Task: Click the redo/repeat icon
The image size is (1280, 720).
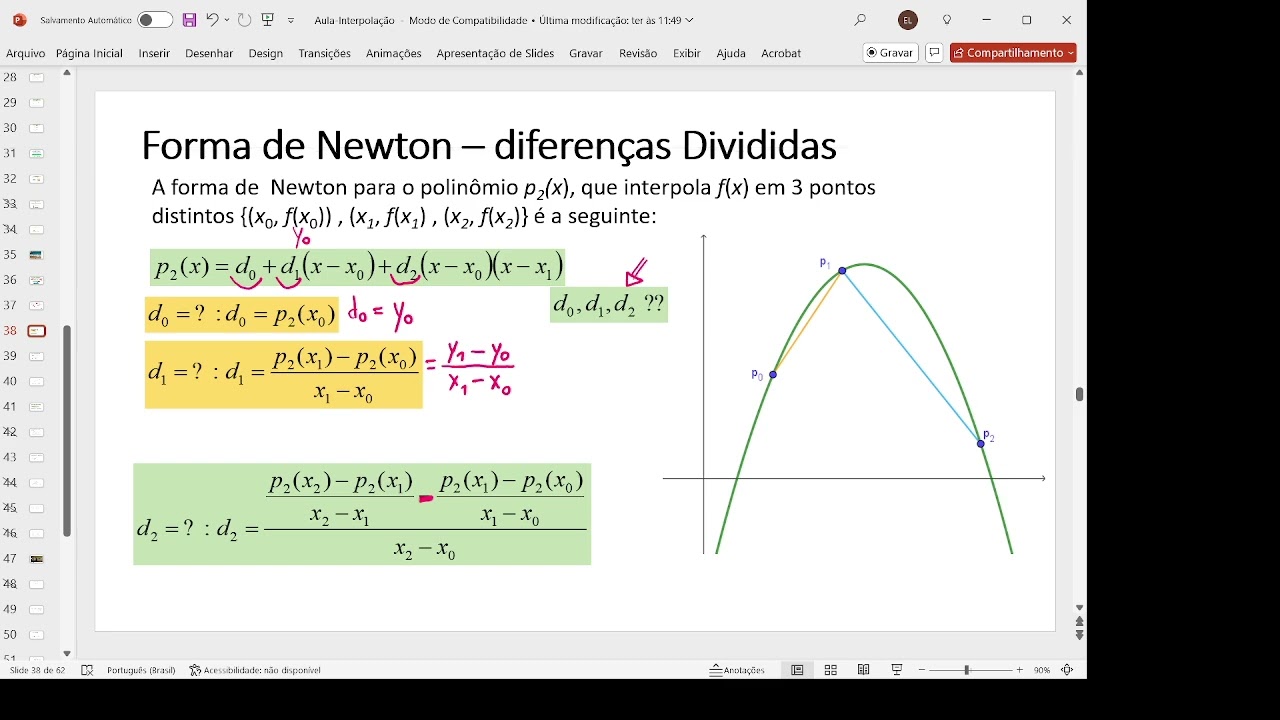Action: (244, 20)
